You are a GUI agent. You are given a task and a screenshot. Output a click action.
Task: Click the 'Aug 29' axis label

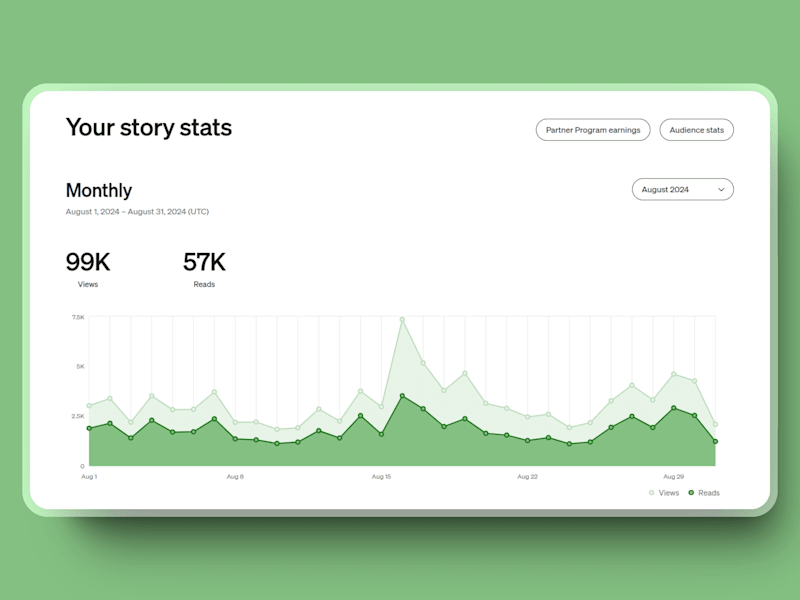673,477
